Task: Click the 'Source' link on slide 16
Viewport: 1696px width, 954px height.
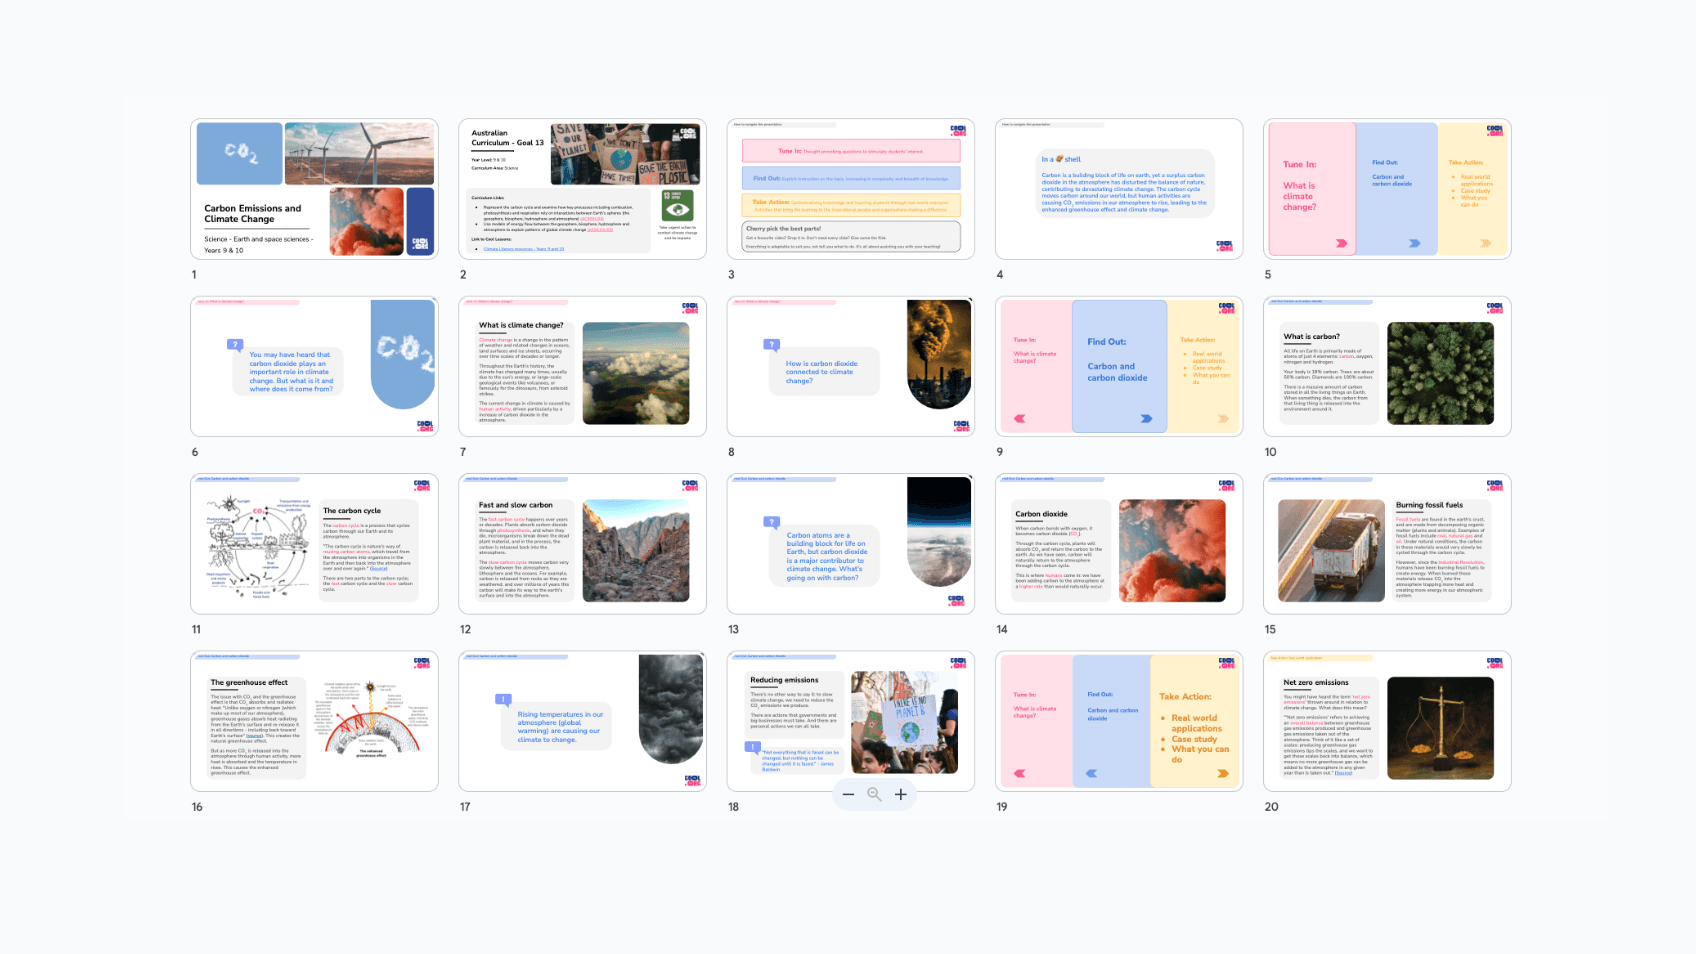Action: pyautogui.click(x=255, y=736)
